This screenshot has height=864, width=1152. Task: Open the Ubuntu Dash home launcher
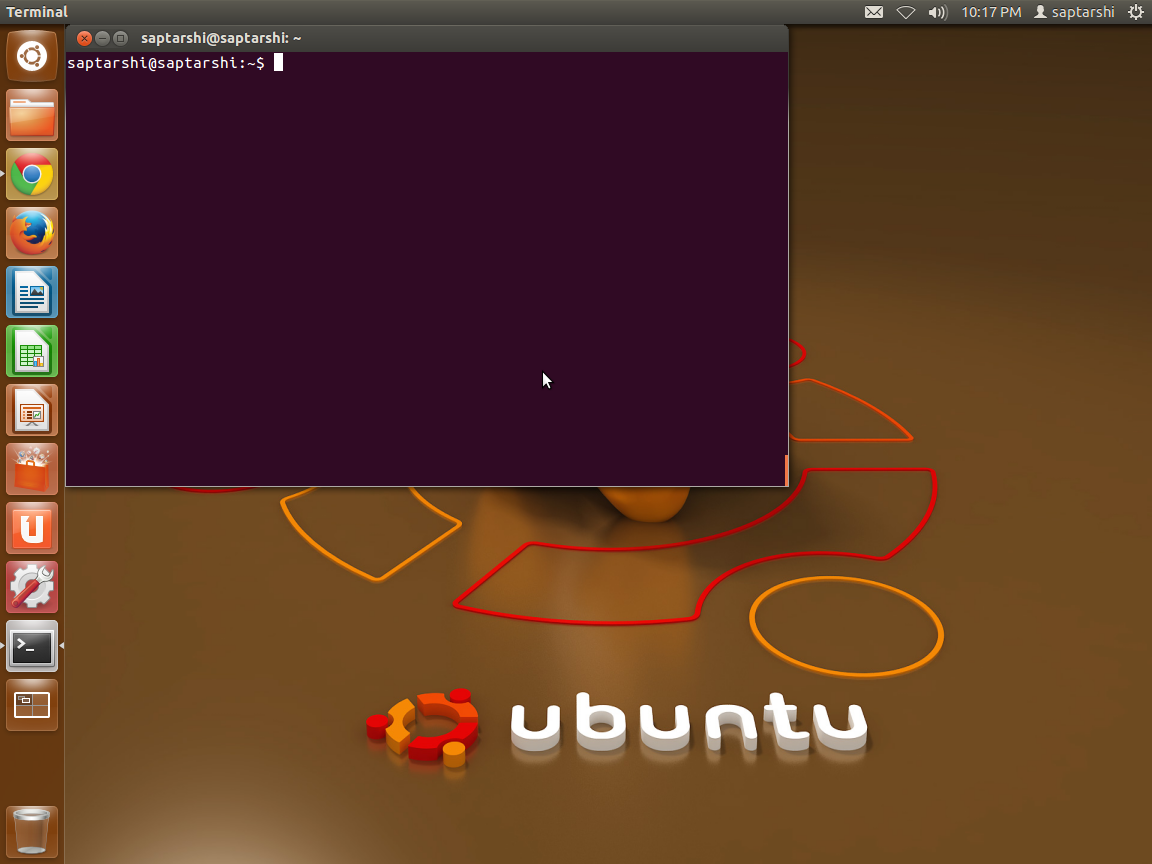coord(32,57)
